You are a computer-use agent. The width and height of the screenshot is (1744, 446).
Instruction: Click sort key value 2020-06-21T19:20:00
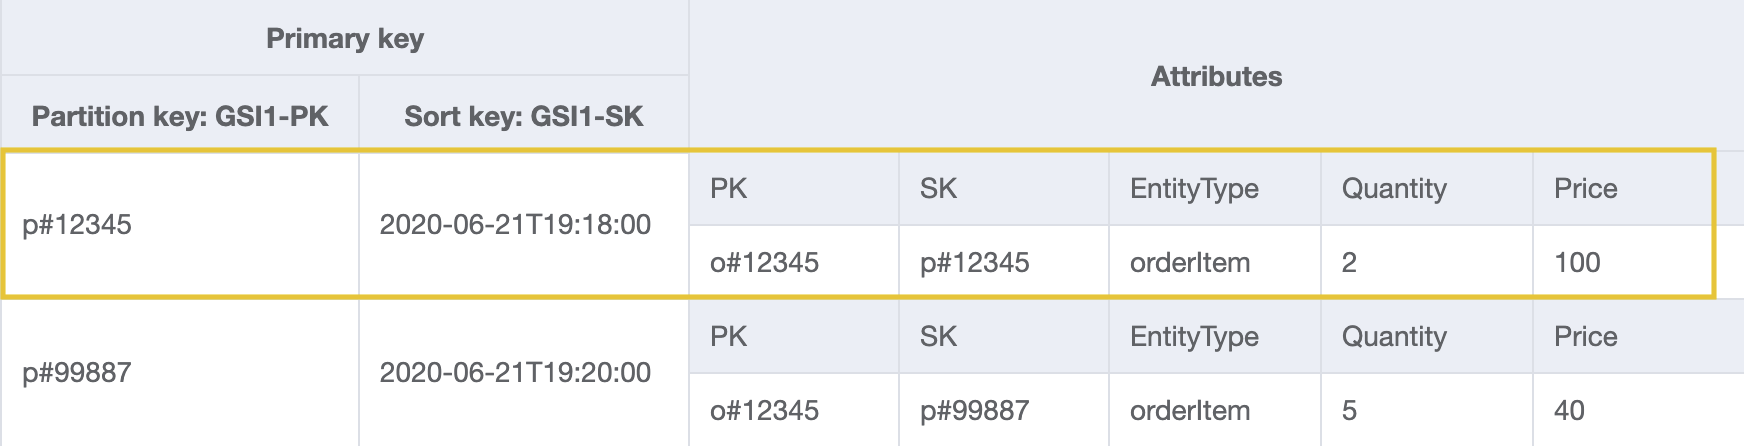click(515, 373)
